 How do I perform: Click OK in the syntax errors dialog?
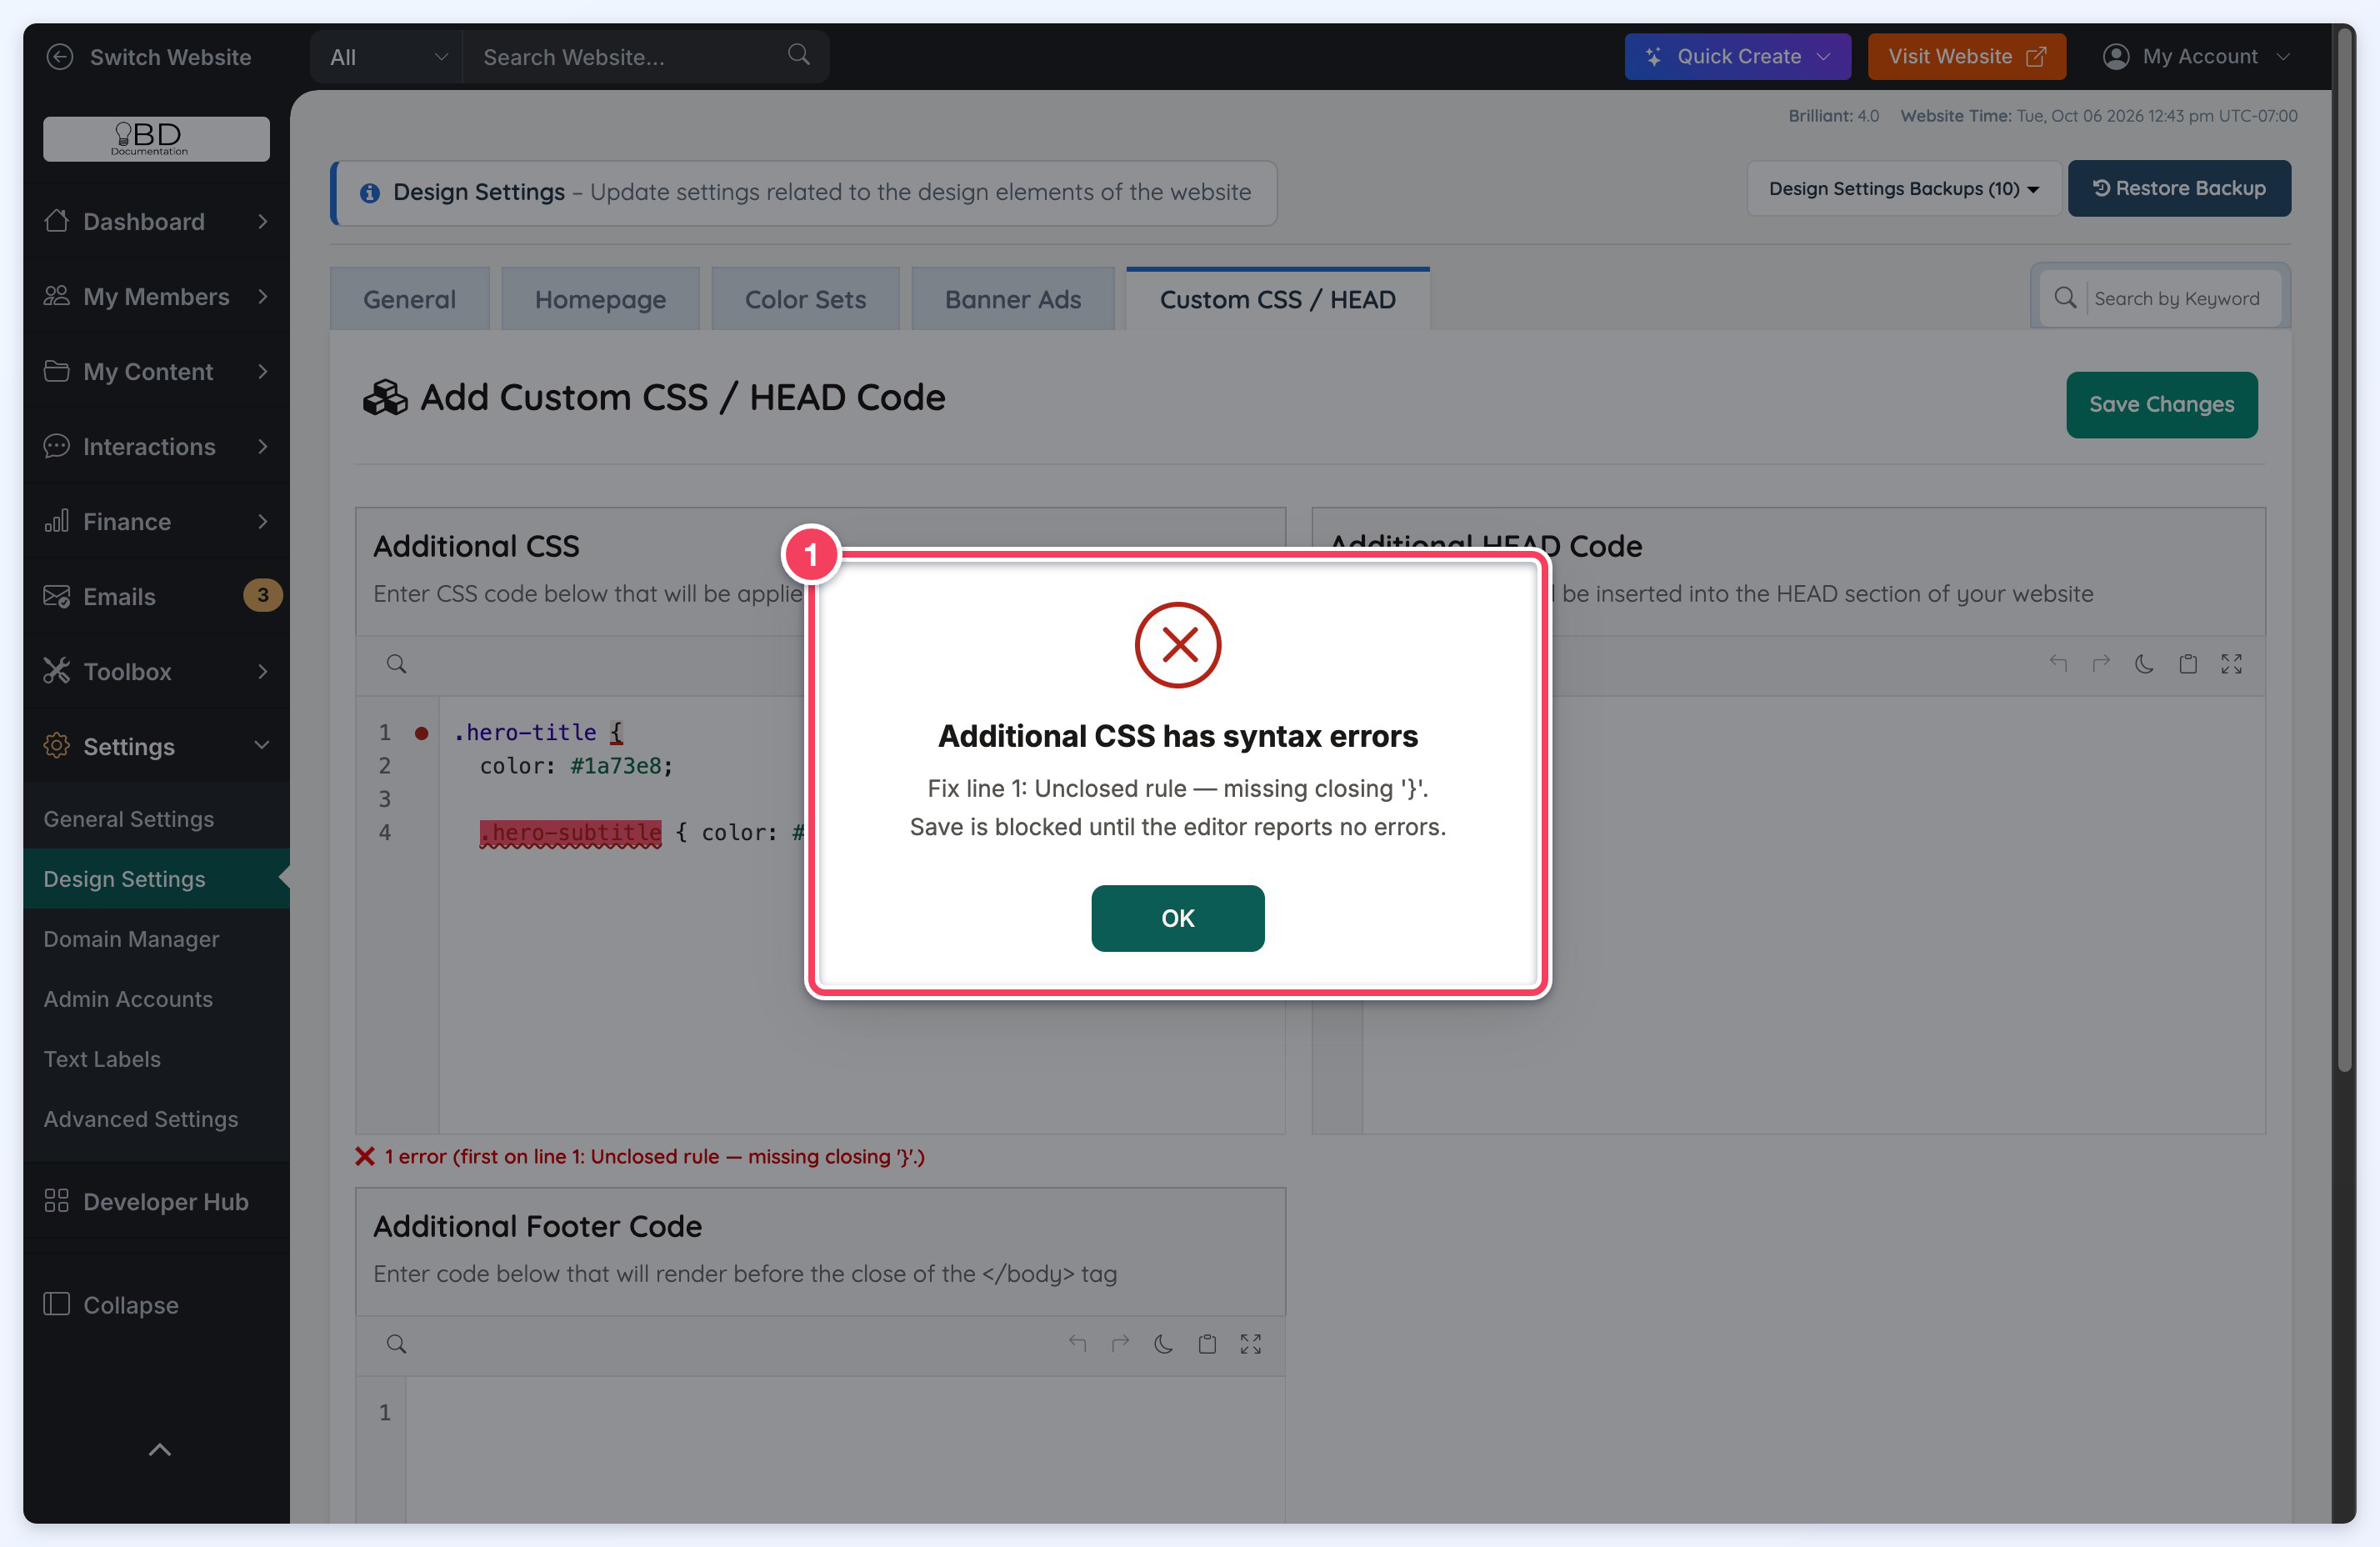point(1177,918)
